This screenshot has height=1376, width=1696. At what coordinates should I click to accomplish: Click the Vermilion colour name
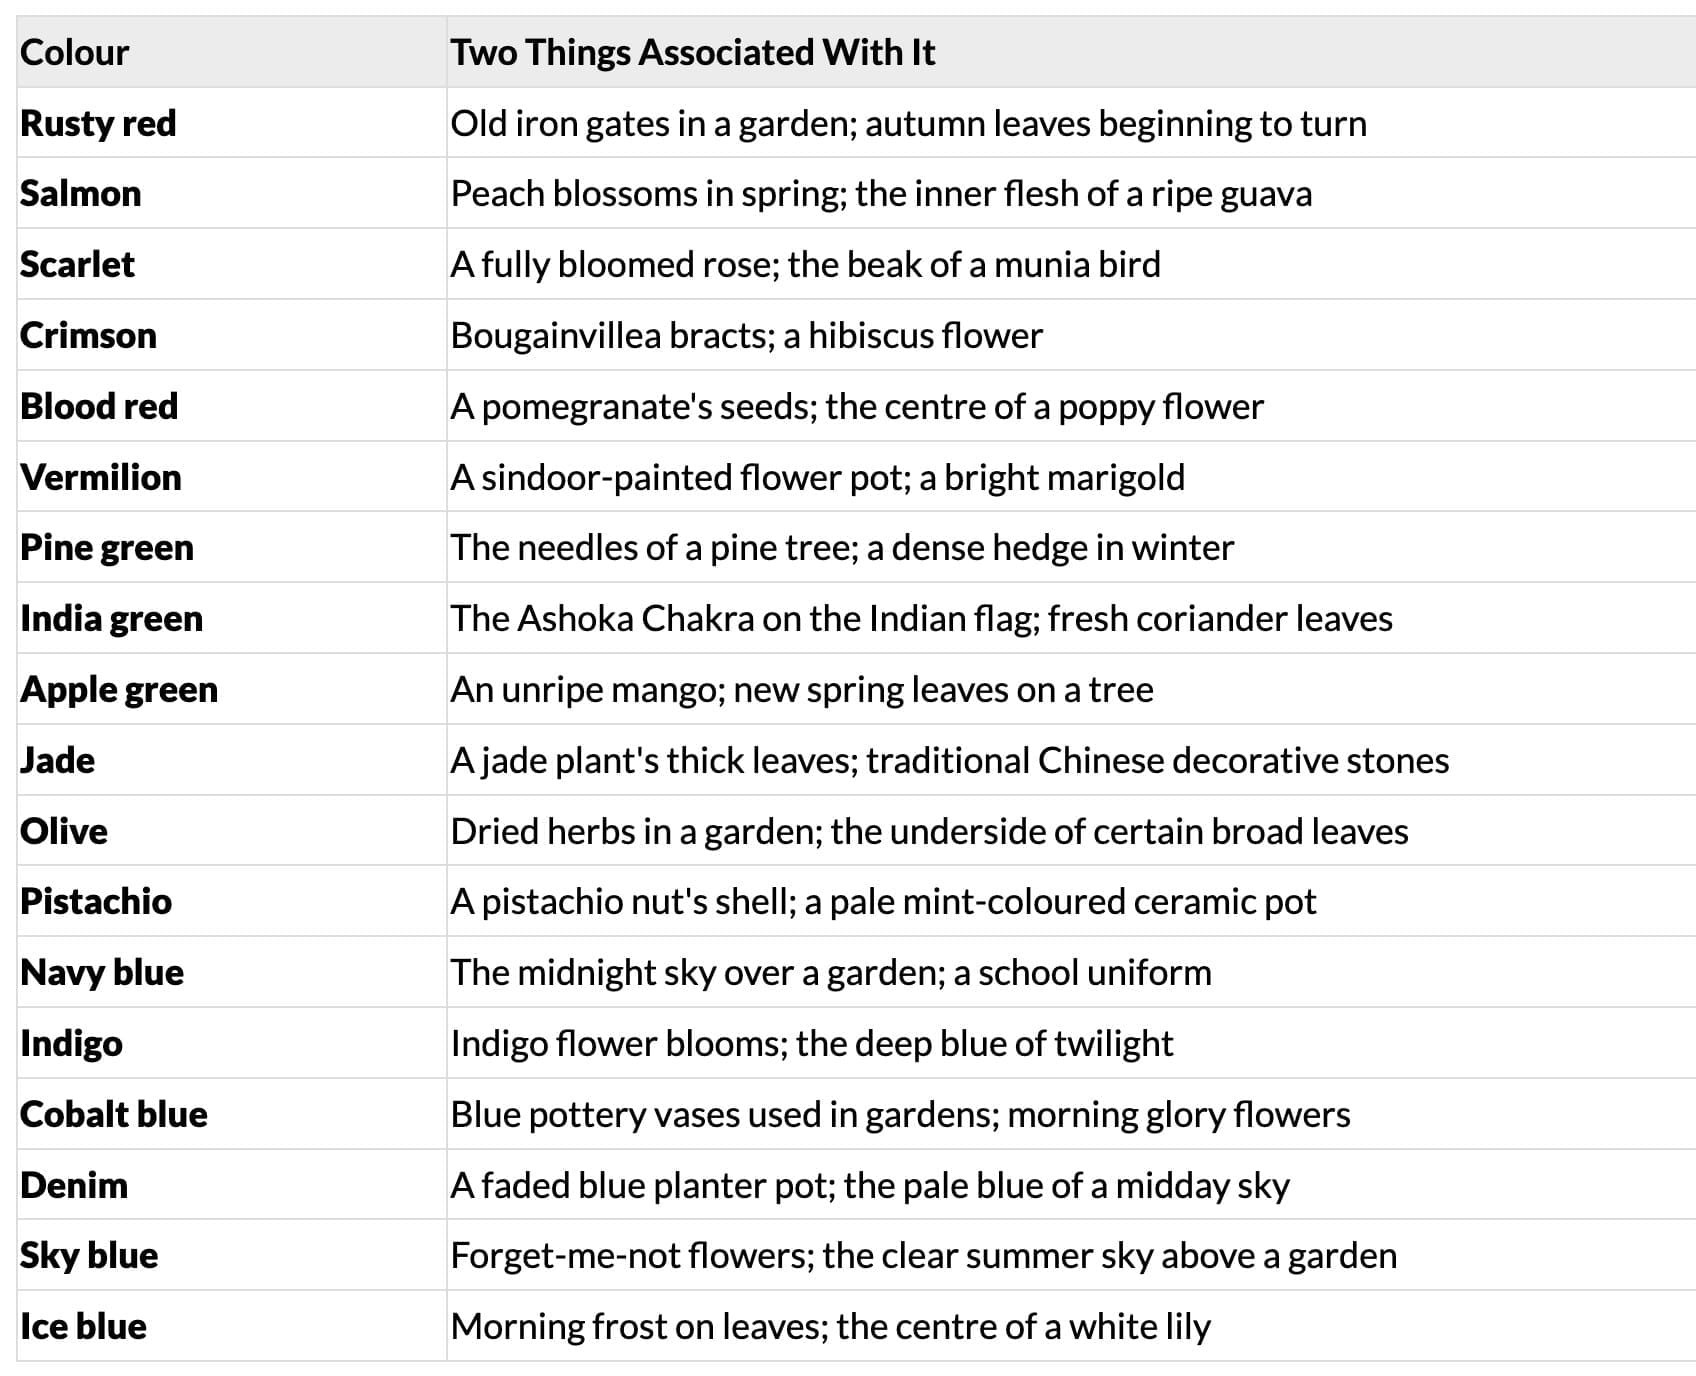(101, 477)
